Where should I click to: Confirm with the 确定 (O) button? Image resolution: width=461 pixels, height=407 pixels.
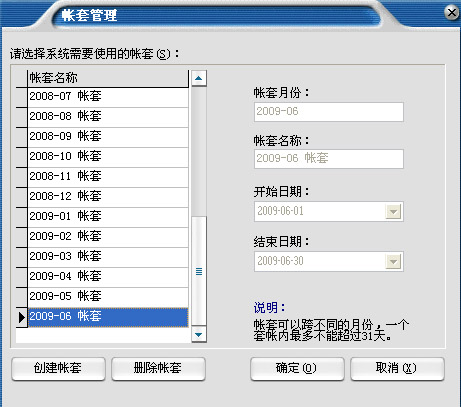click(297, 369)
